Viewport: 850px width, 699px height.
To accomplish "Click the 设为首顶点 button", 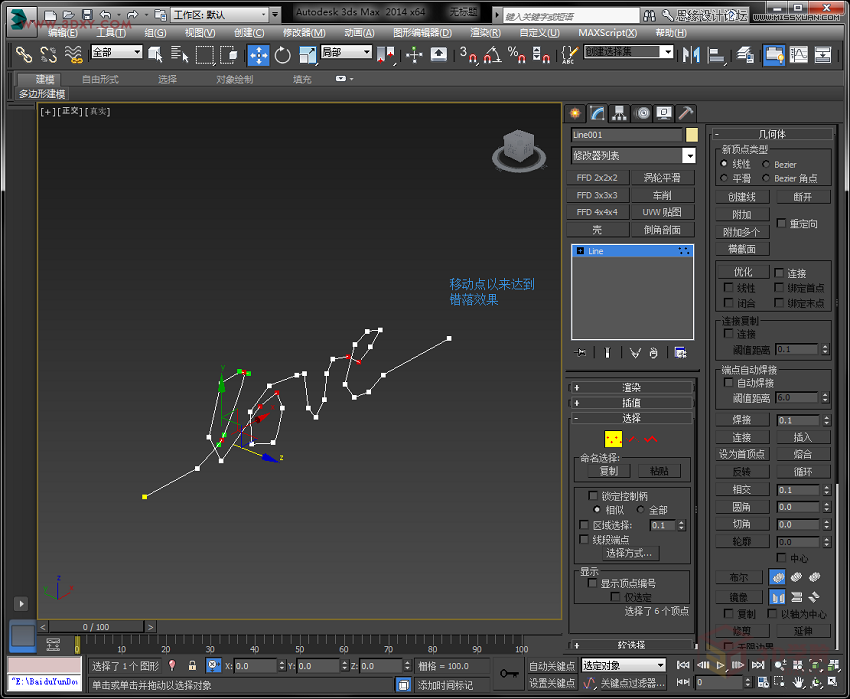I will coord(742,454).
